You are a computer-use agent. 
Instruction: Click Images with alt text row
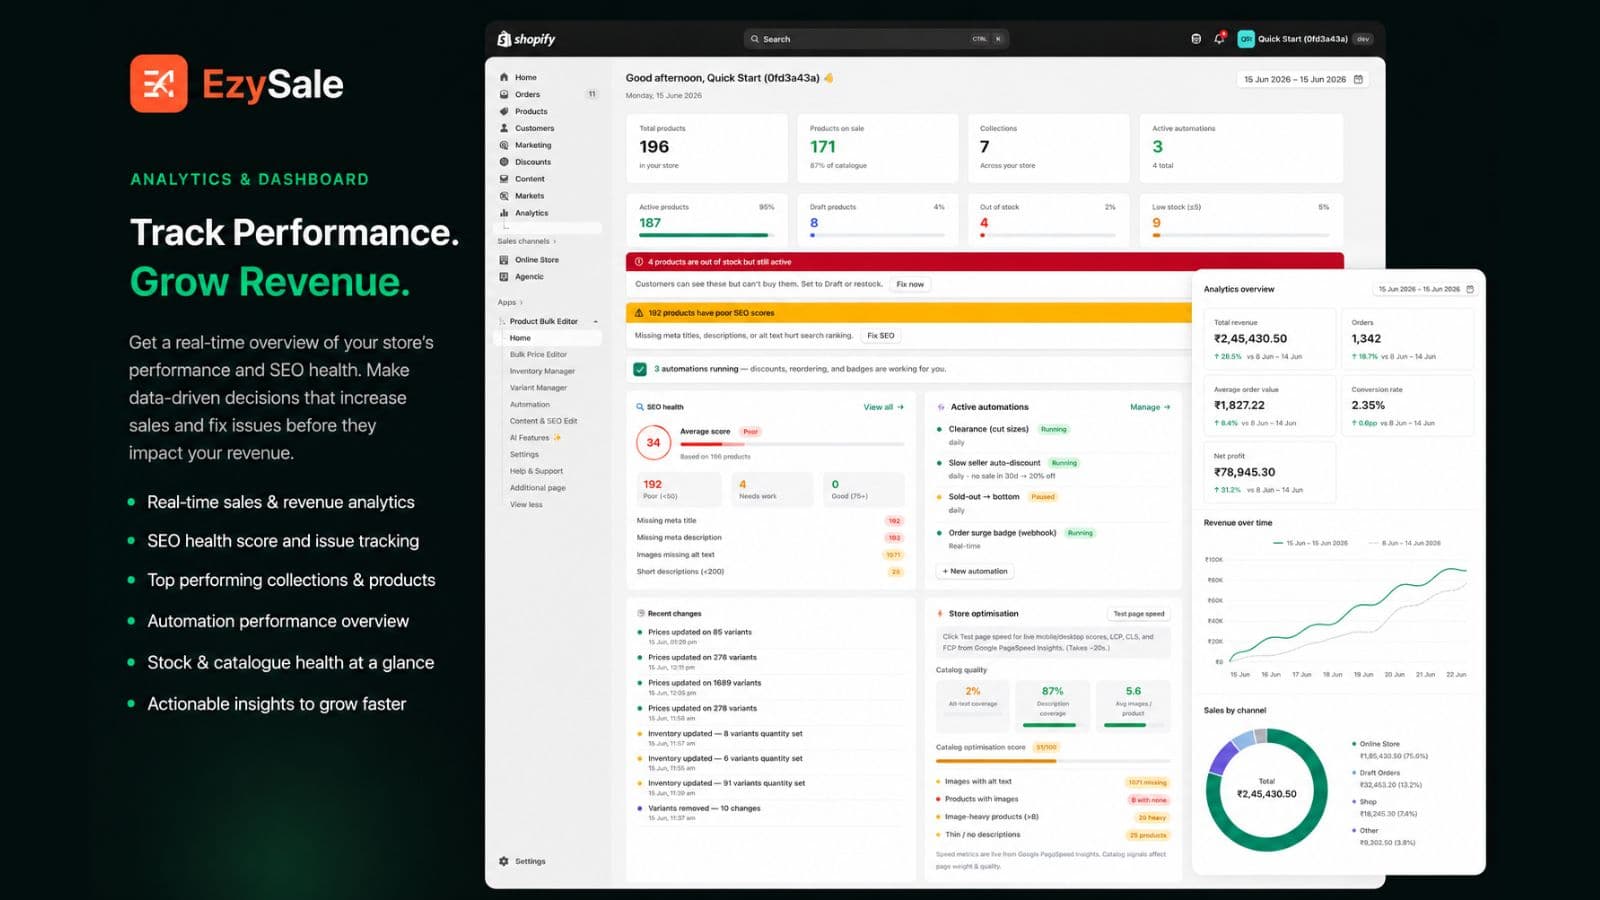pos(1053,782)
